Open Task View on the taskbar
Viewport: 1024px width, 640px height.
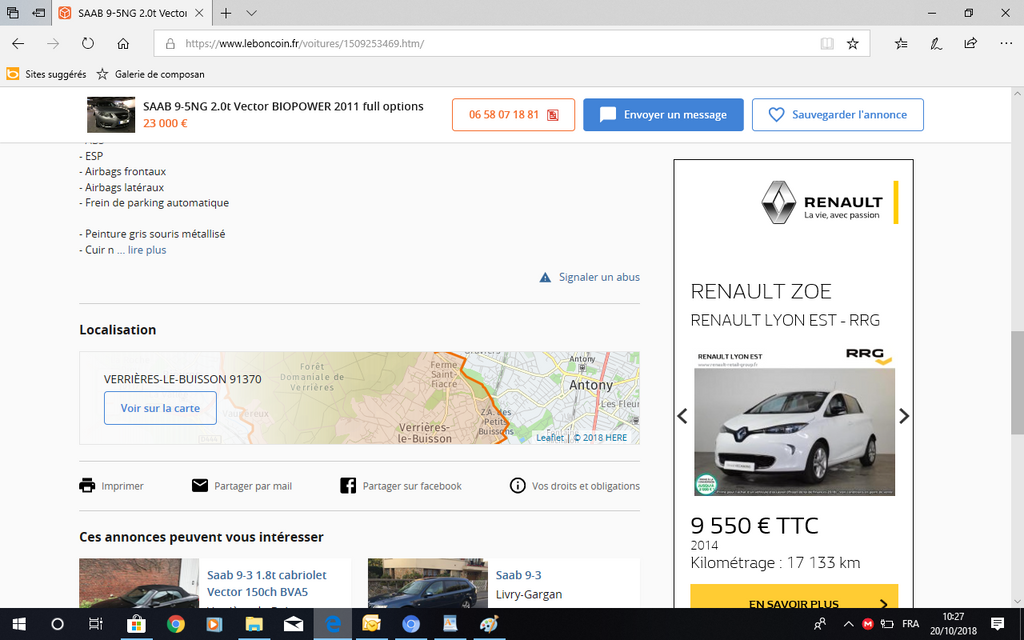click(x=95, y=624)
